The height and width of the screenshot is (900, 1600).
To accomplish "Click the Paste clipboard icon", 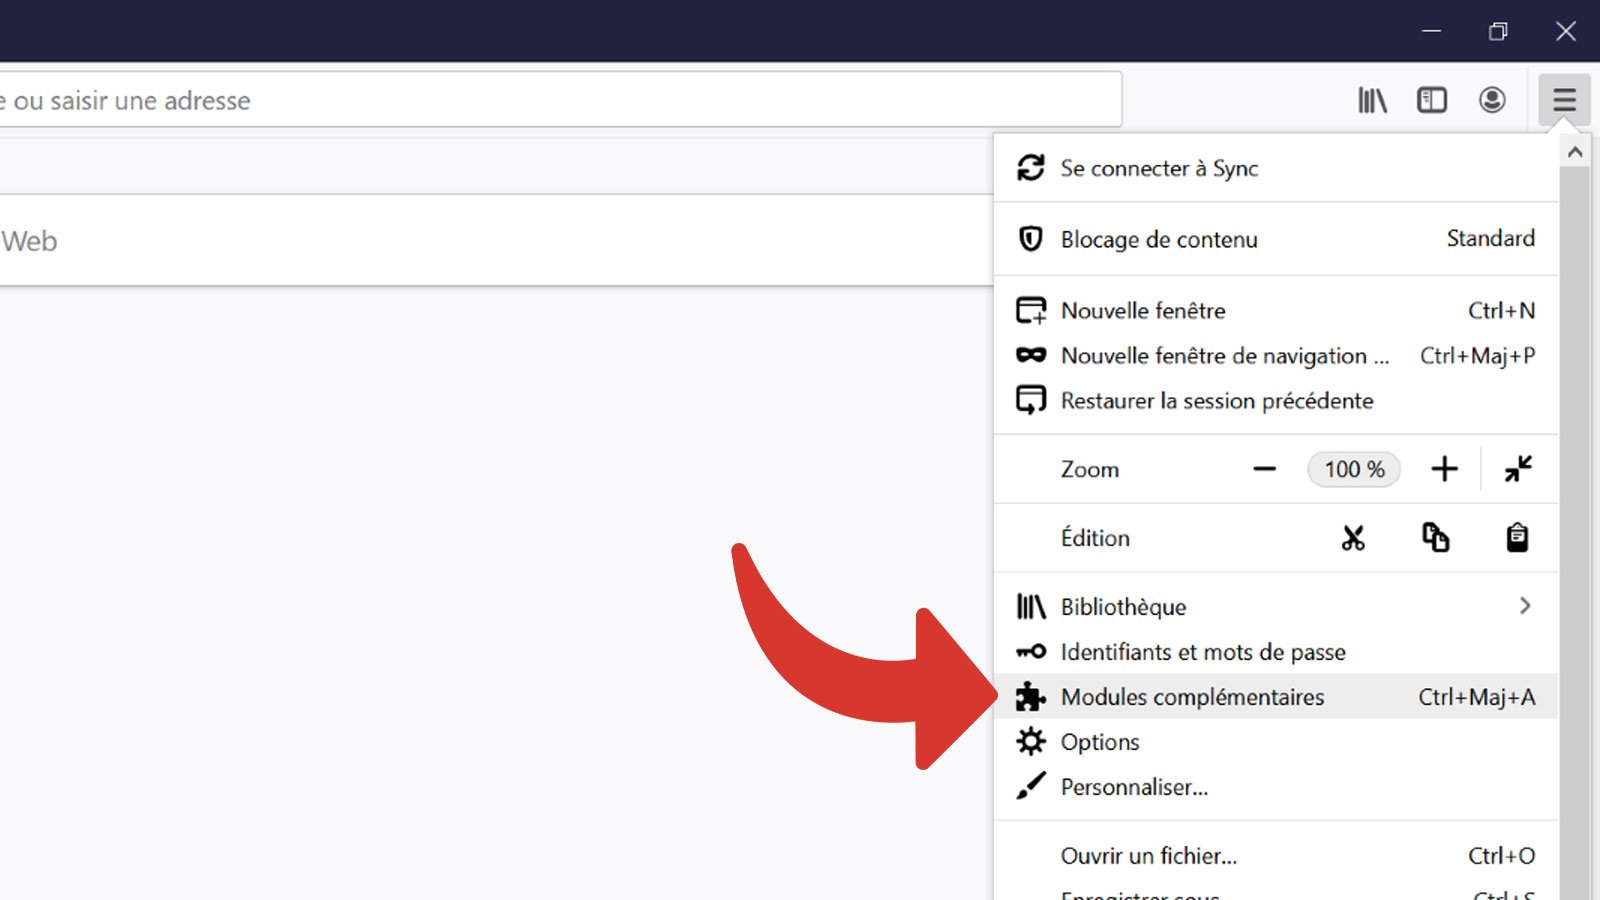I will pyautogui.click(x=1517, y=538).
